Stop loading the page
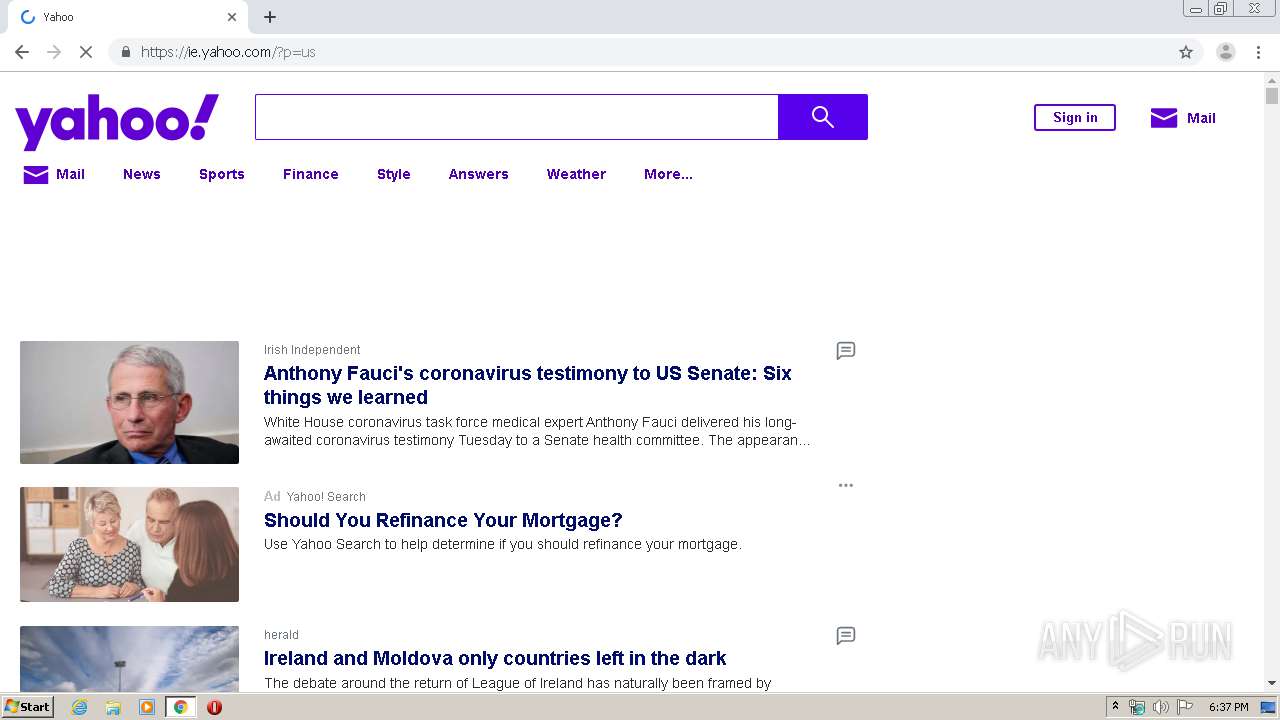1280x720 pixels. pos(86,52)
